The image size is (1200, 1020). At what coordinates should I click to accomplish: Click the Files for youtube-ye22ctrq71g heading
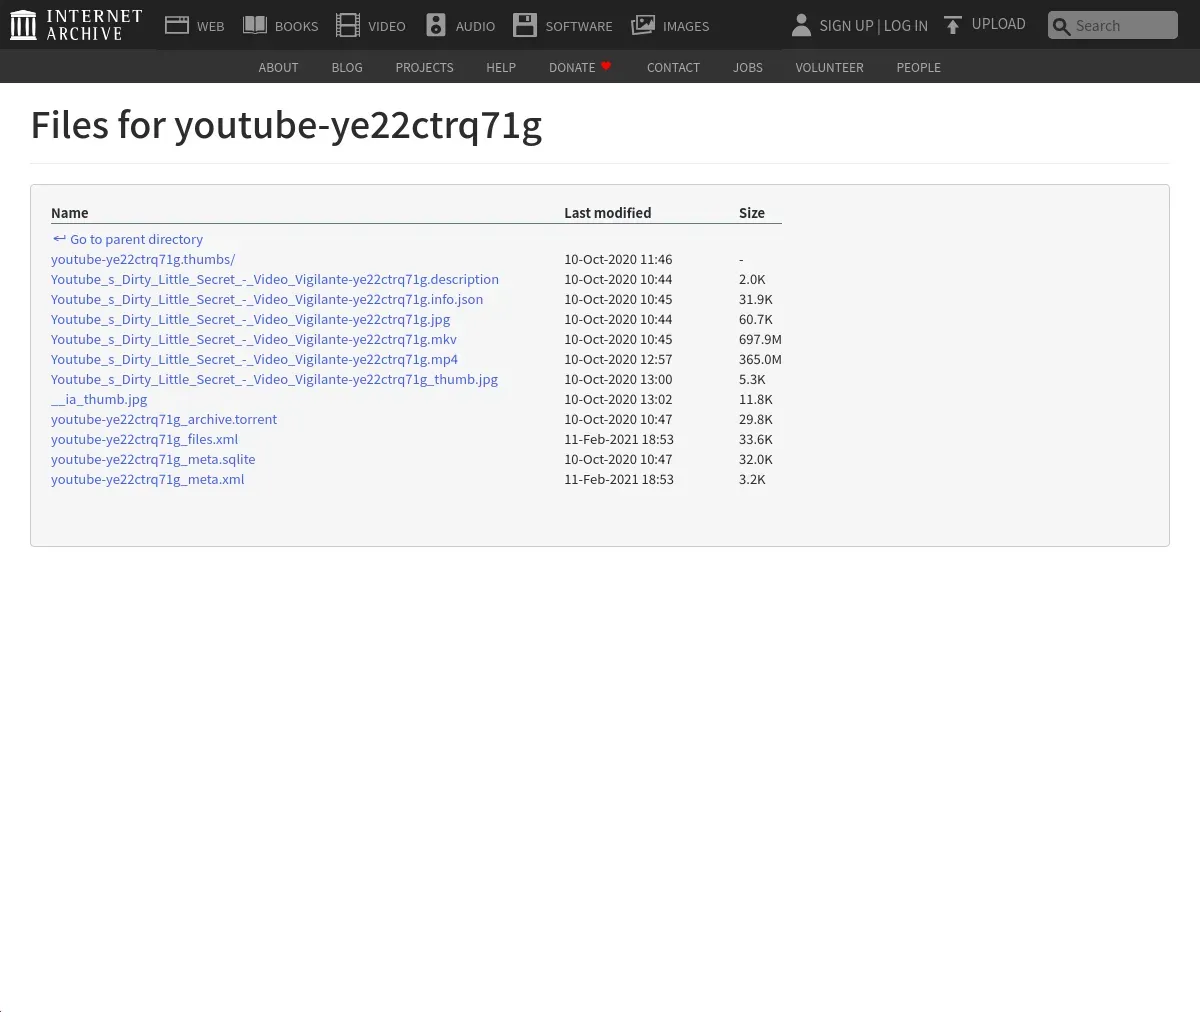[286, 126]
